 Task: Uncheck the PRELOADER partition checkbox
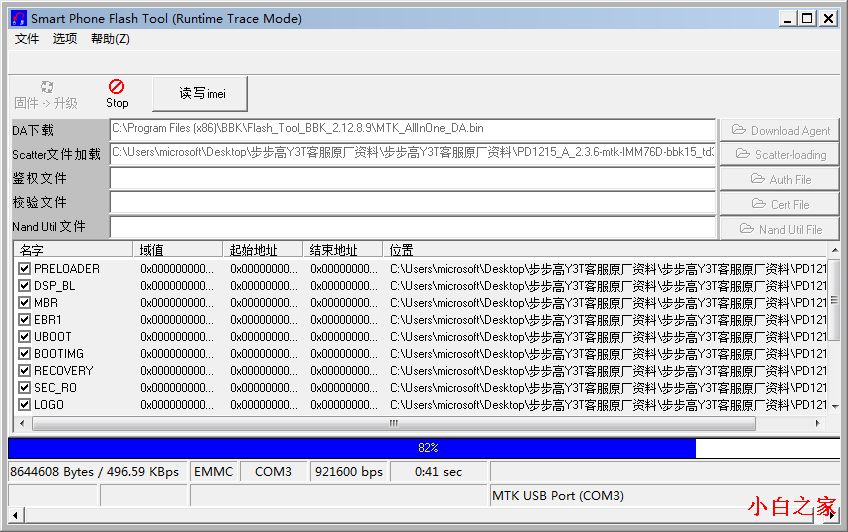pyautogui.click(x=24, y=268)
